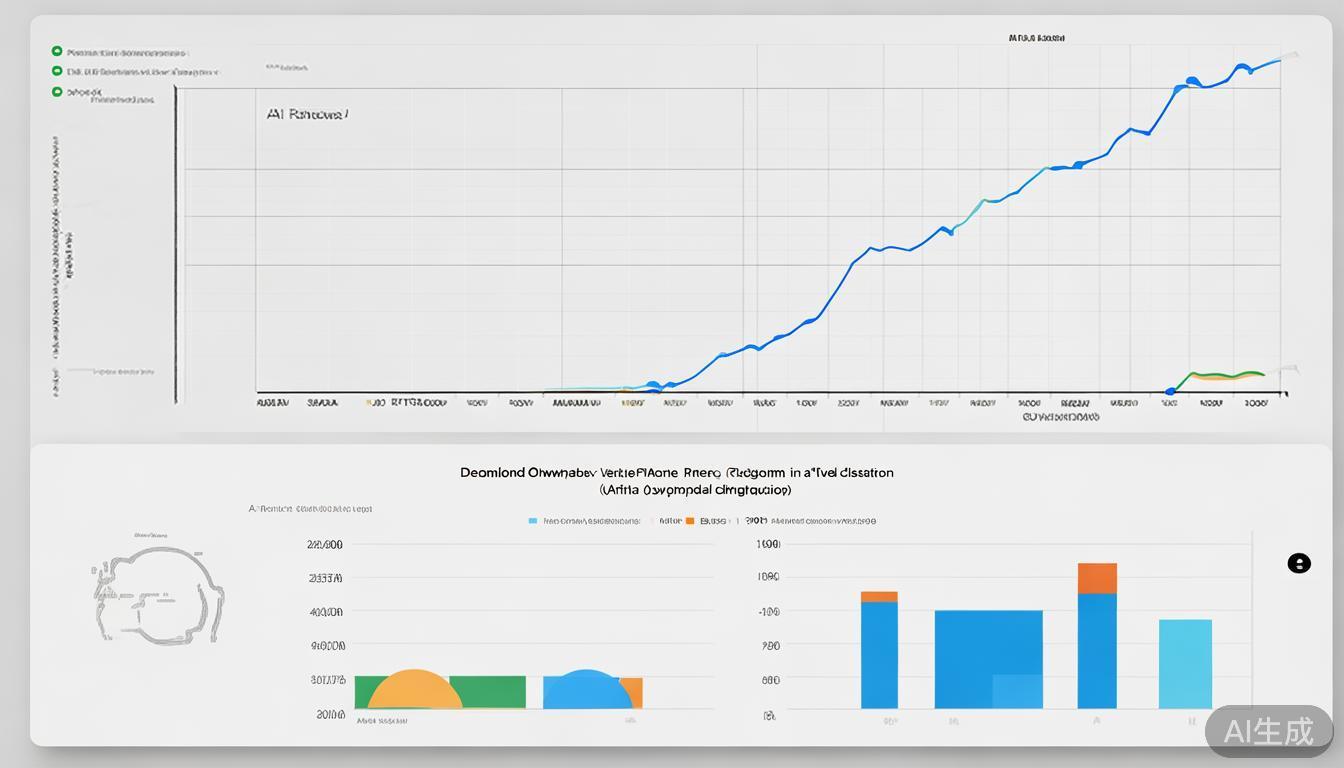Image resolution: width=1344 pixels, height=768 pixels.
Task: Select the light cyan bar on far right
Action: pos(1185,663)
